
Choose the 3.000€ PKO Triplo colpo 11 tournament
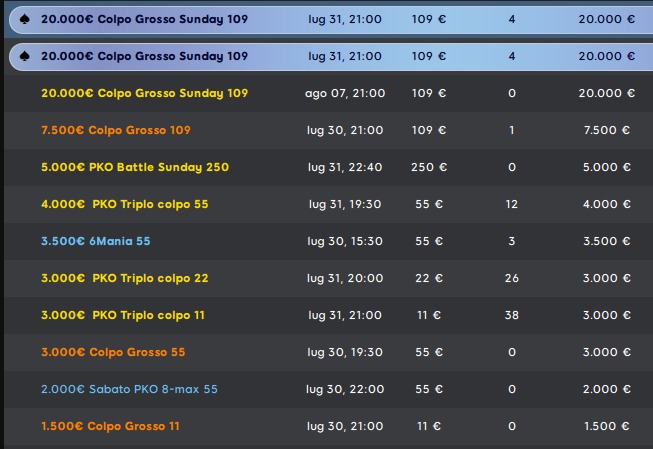(x=329, y=315)
